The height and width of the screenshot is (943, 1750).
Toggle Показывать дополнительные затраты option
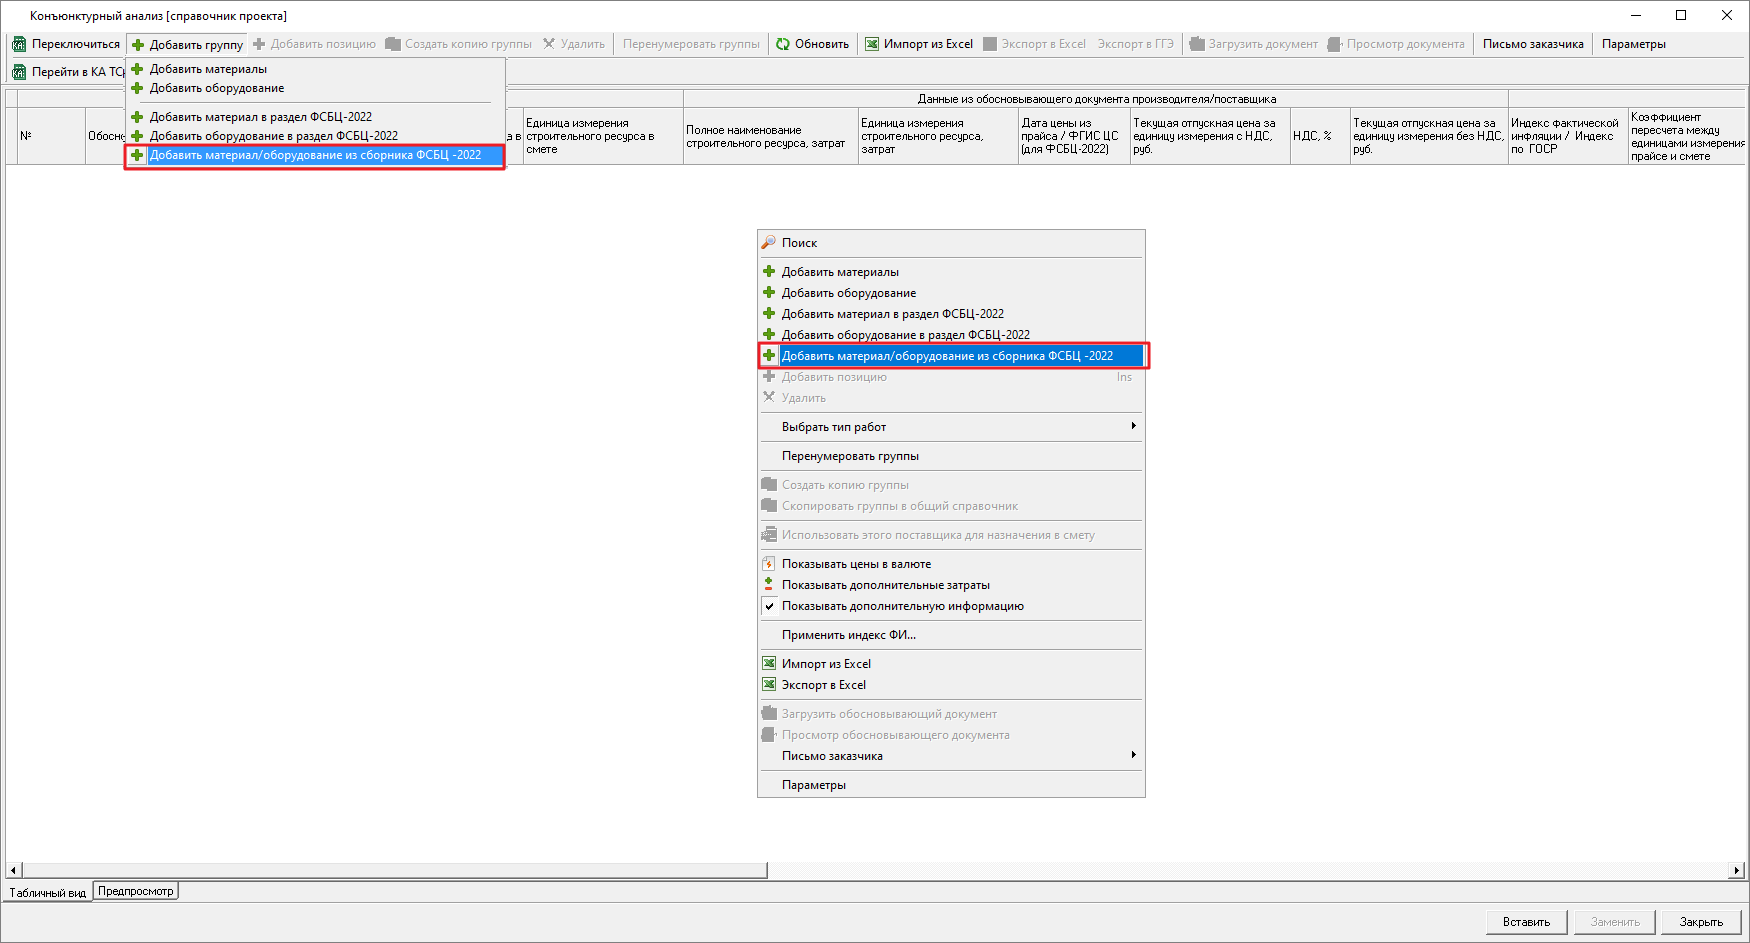click(885, 585)
